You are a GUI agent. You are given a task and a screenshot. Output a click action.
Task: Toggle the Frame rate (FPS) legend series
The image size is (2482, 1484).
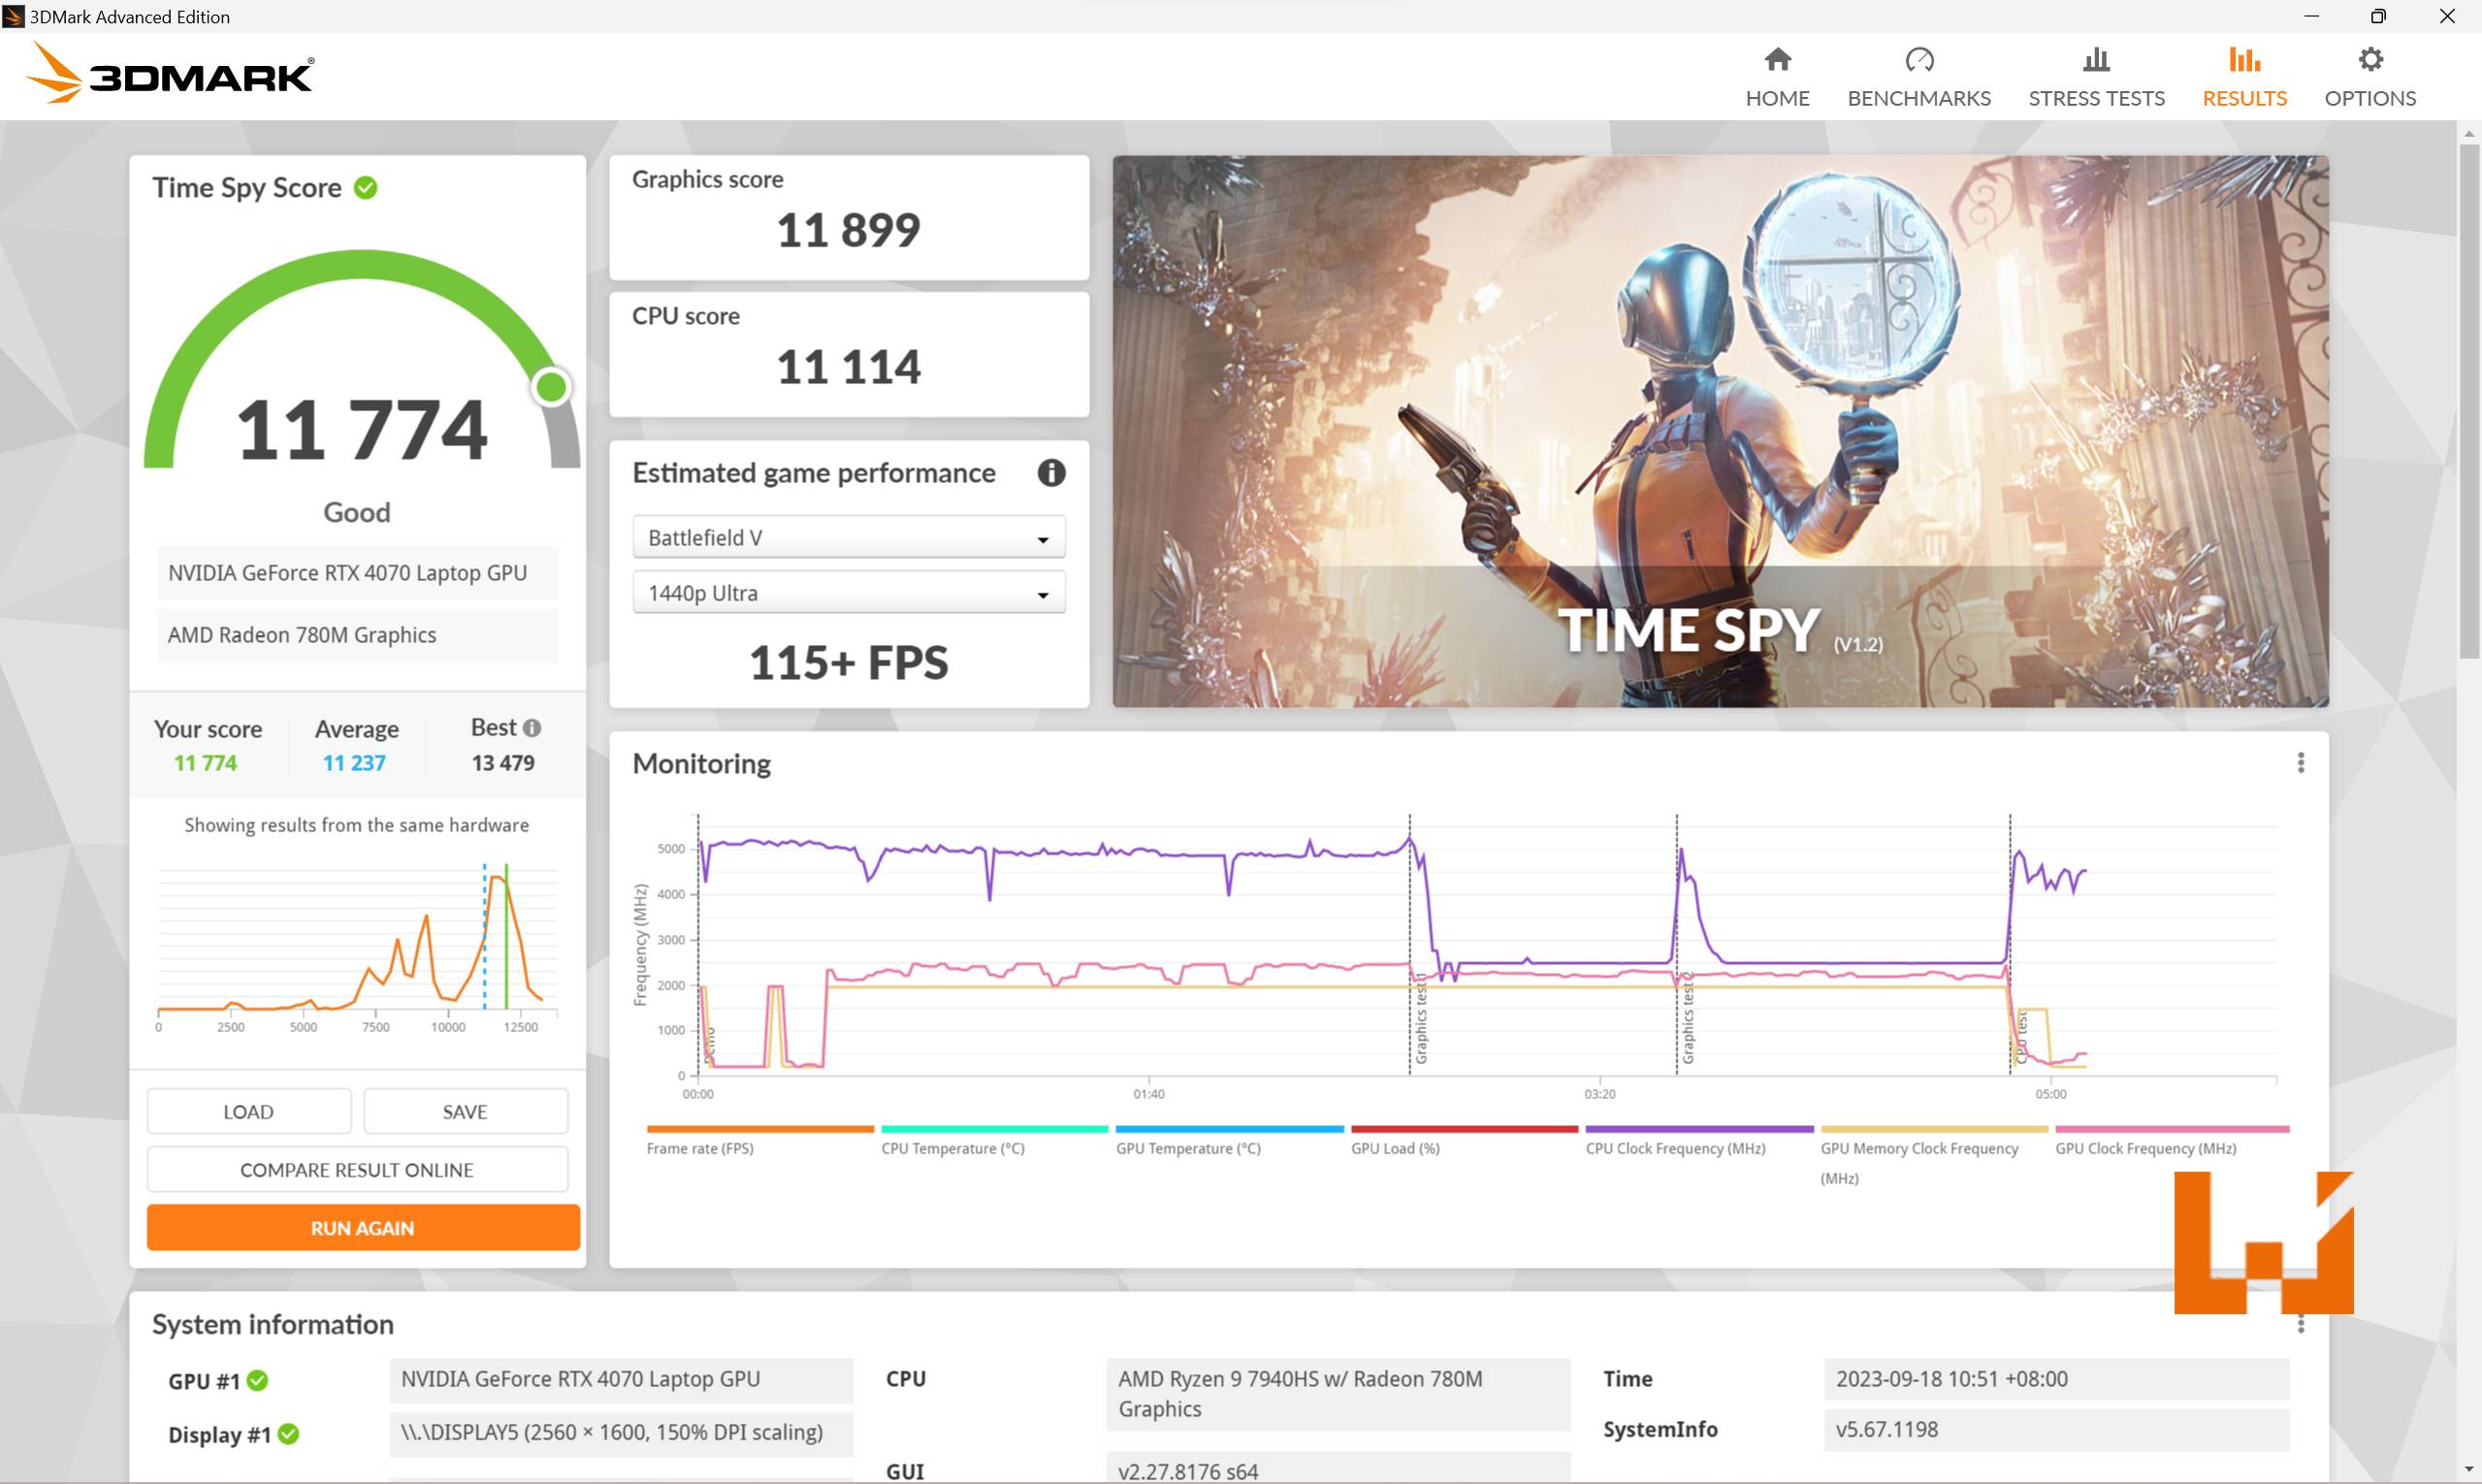[x=759, y=1141]
